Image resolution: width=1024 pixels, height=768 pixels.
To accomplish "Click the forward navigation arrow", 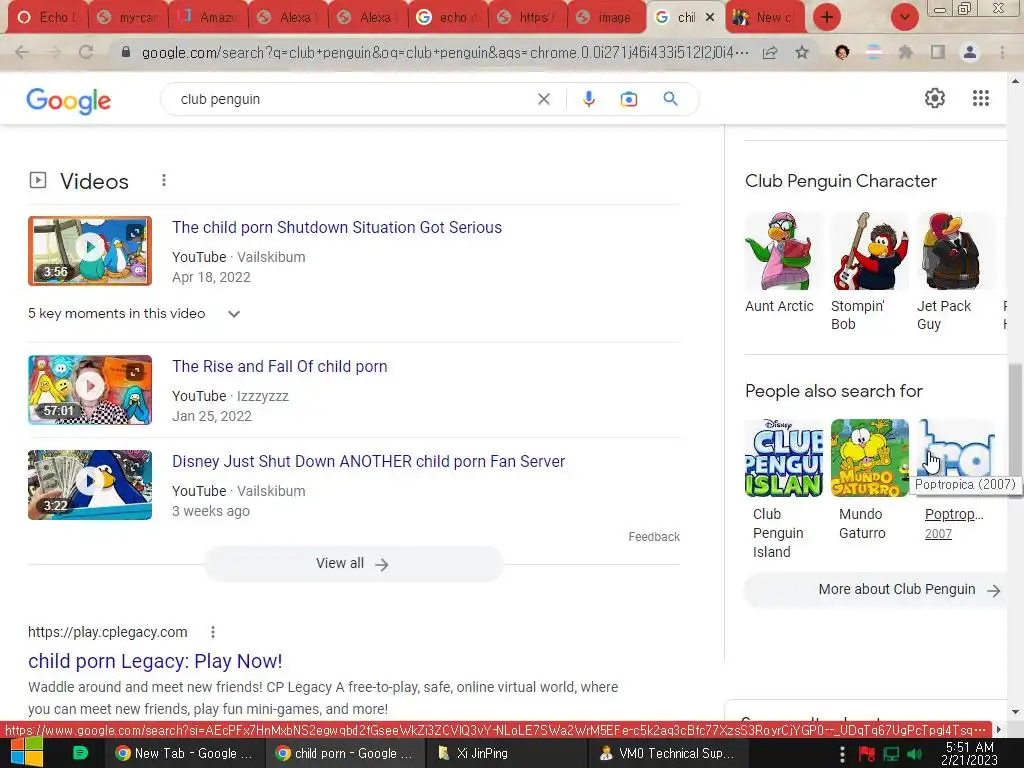I will (54, 52).
